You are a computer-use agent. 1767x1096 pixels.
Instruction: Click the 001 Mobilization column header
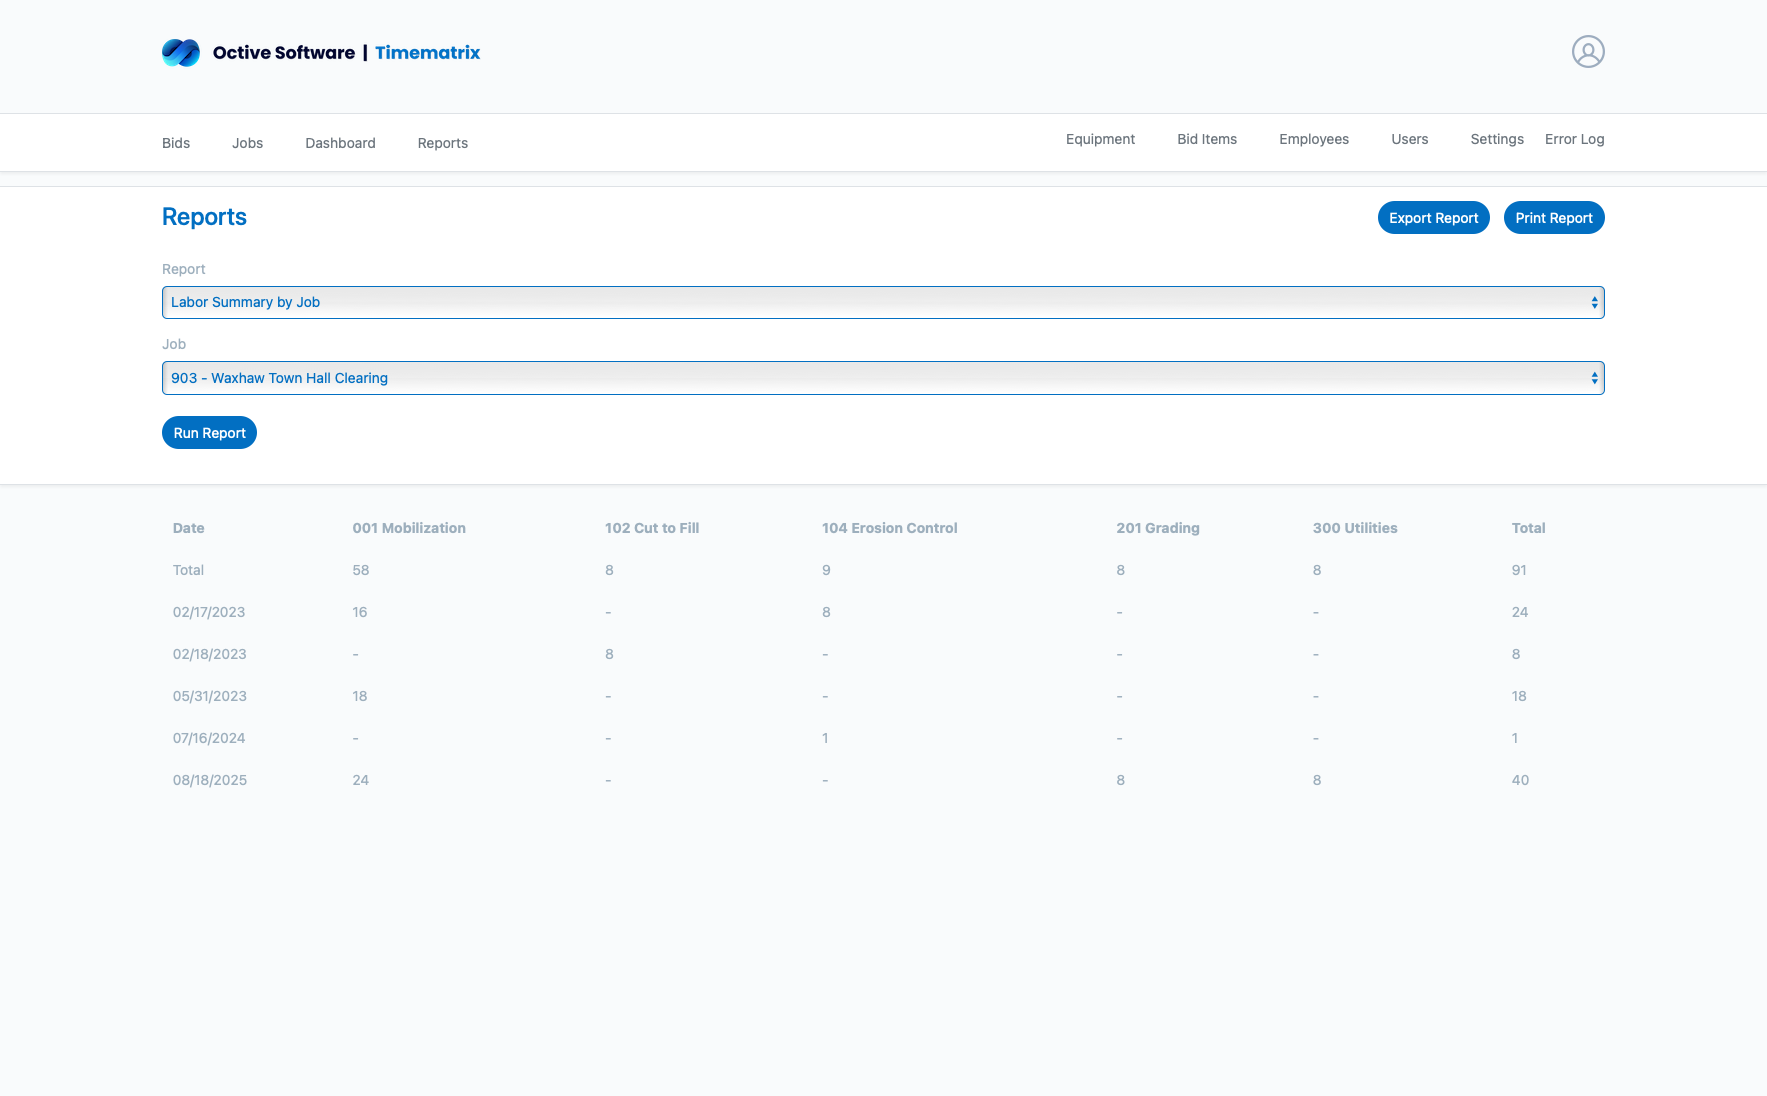[409, 528]
